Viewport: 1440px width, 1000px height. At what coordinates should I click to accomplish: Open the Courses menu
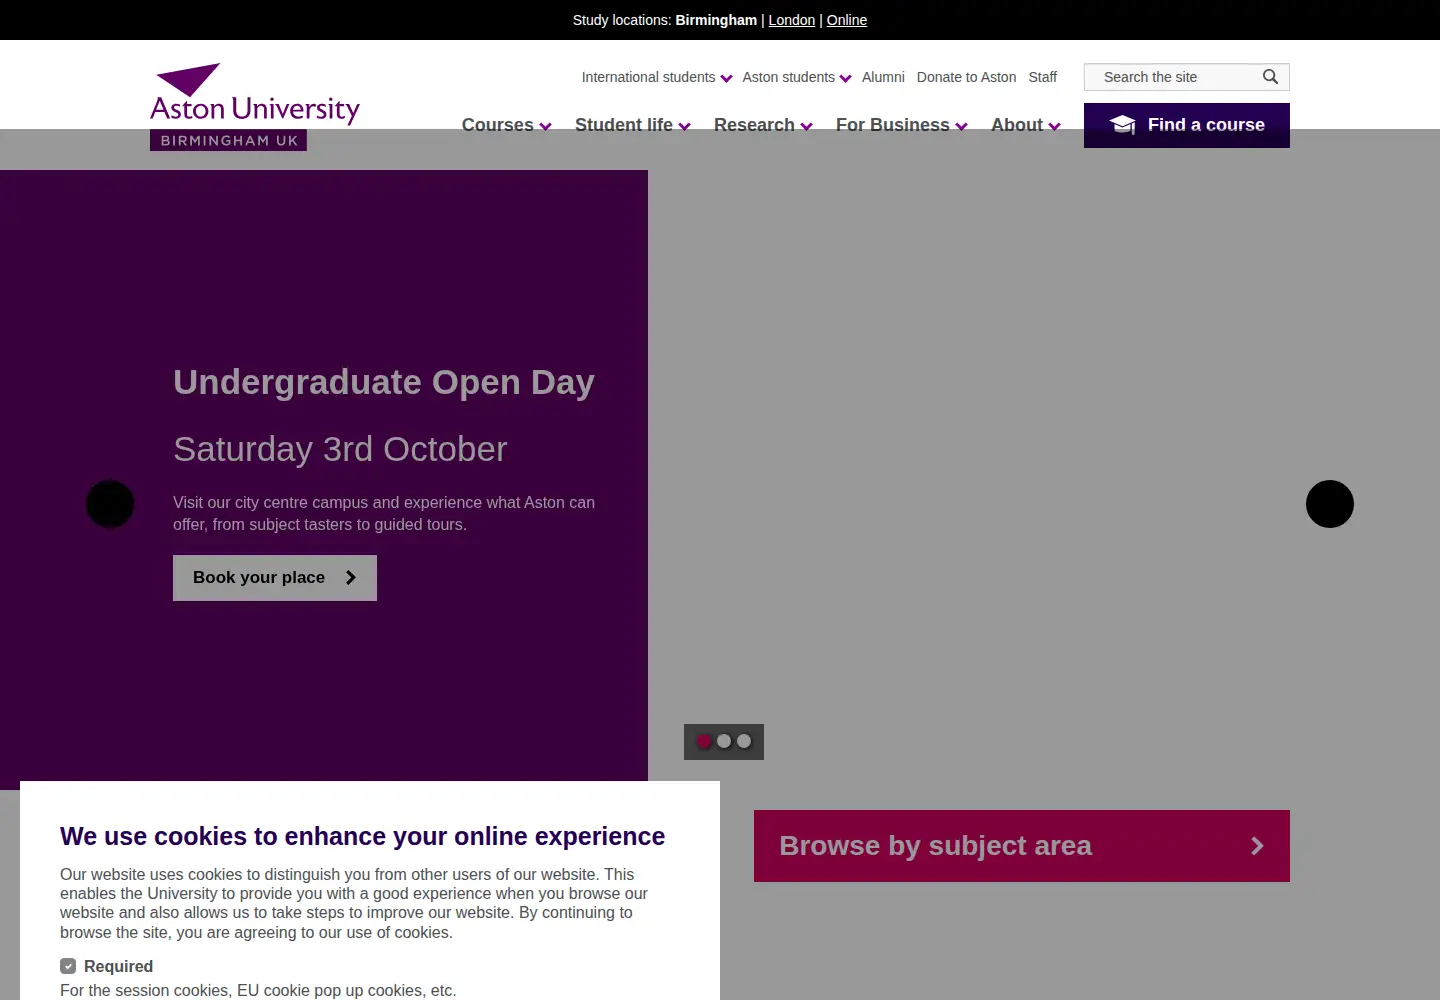click(507, 125)
